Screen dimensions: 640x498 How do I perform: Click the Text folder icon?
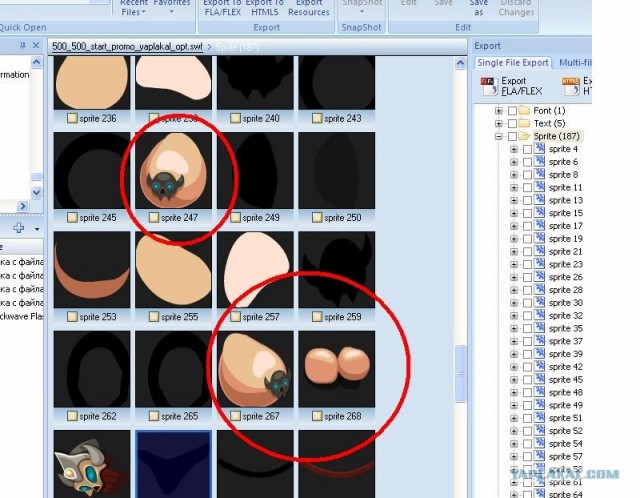click(x=524, y=123)
